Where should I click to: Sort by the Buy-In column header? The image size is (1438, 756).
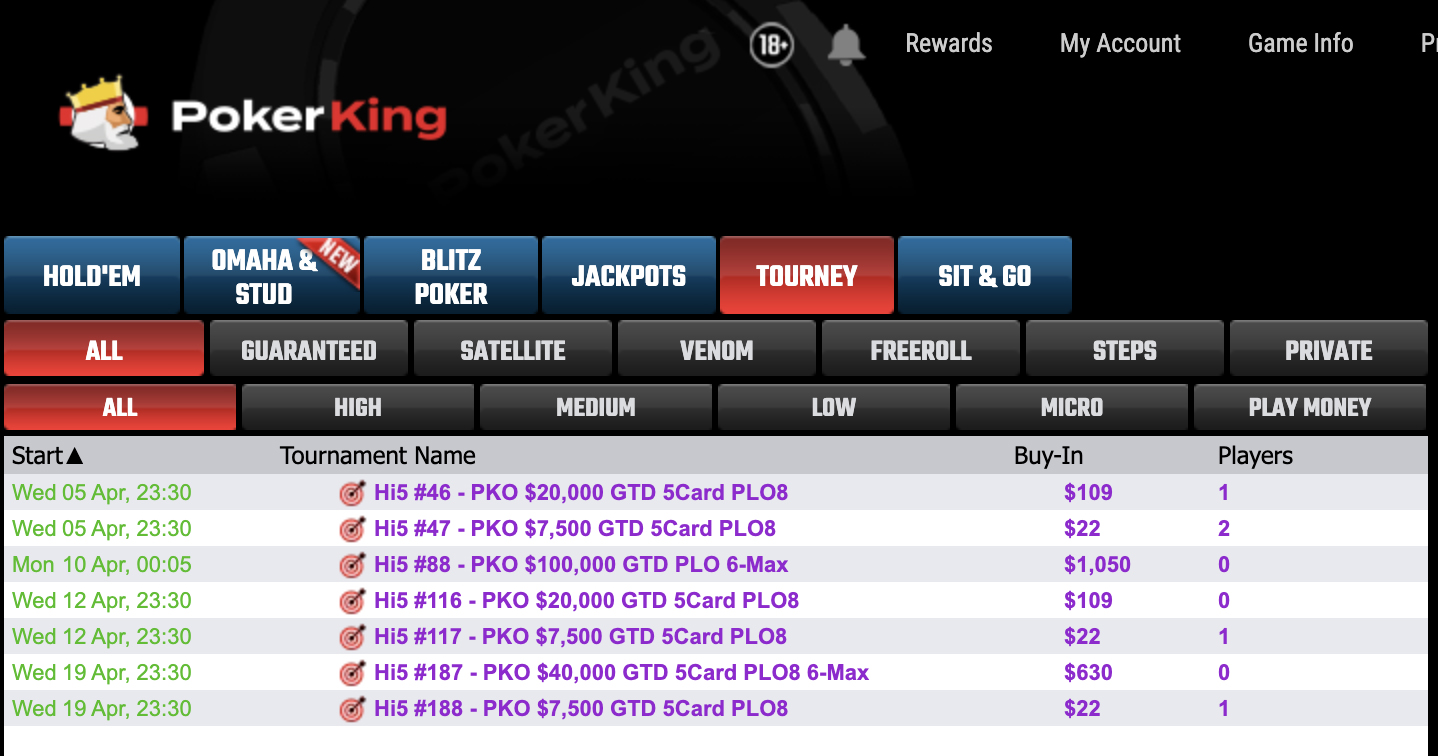pos(1048,456)
